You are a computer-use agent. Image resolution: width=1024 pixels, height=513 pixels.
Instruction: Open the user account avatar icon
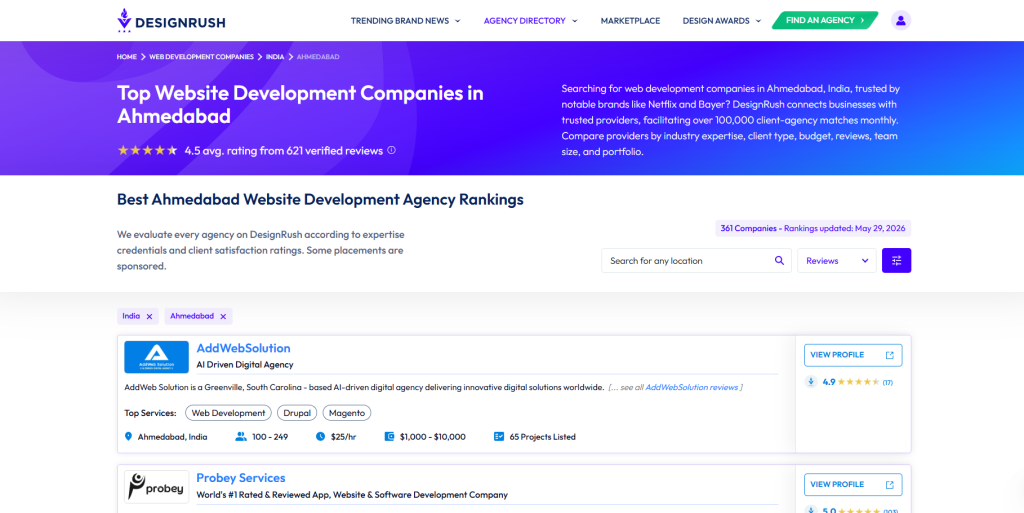[901, 20]
